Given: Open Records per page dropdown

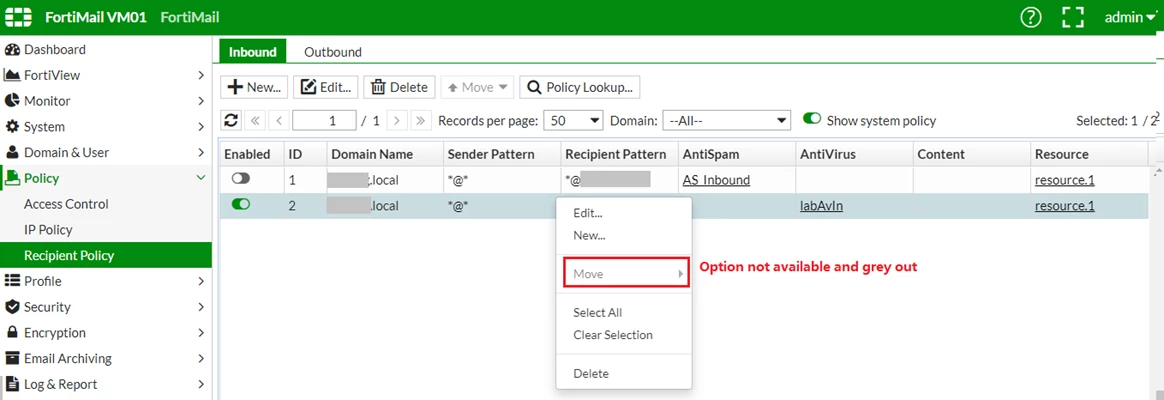Looking at the screenshot, I should coord(574,120).
